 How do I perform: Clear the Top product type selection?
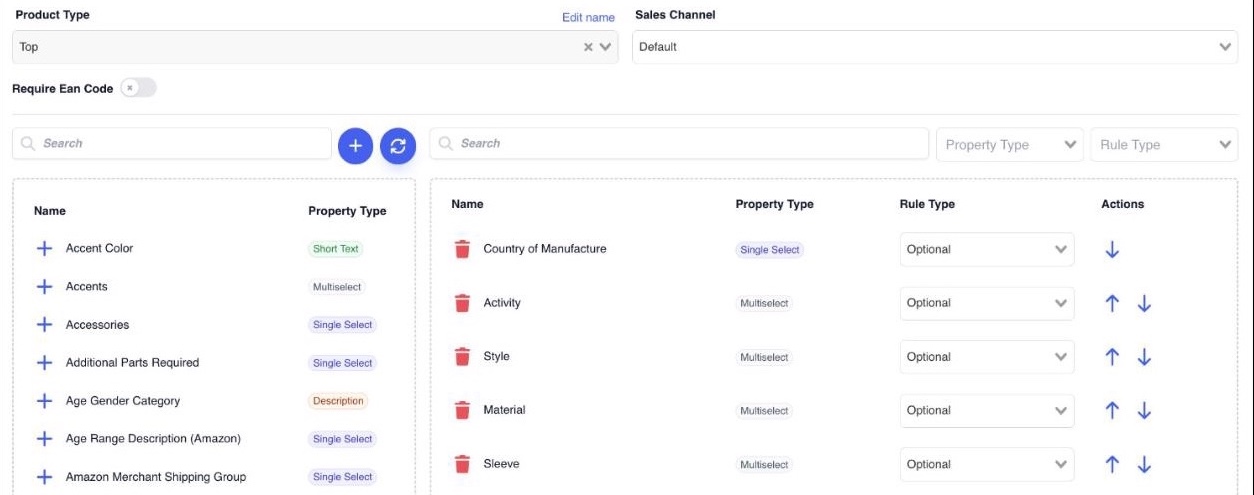point(589,47)
